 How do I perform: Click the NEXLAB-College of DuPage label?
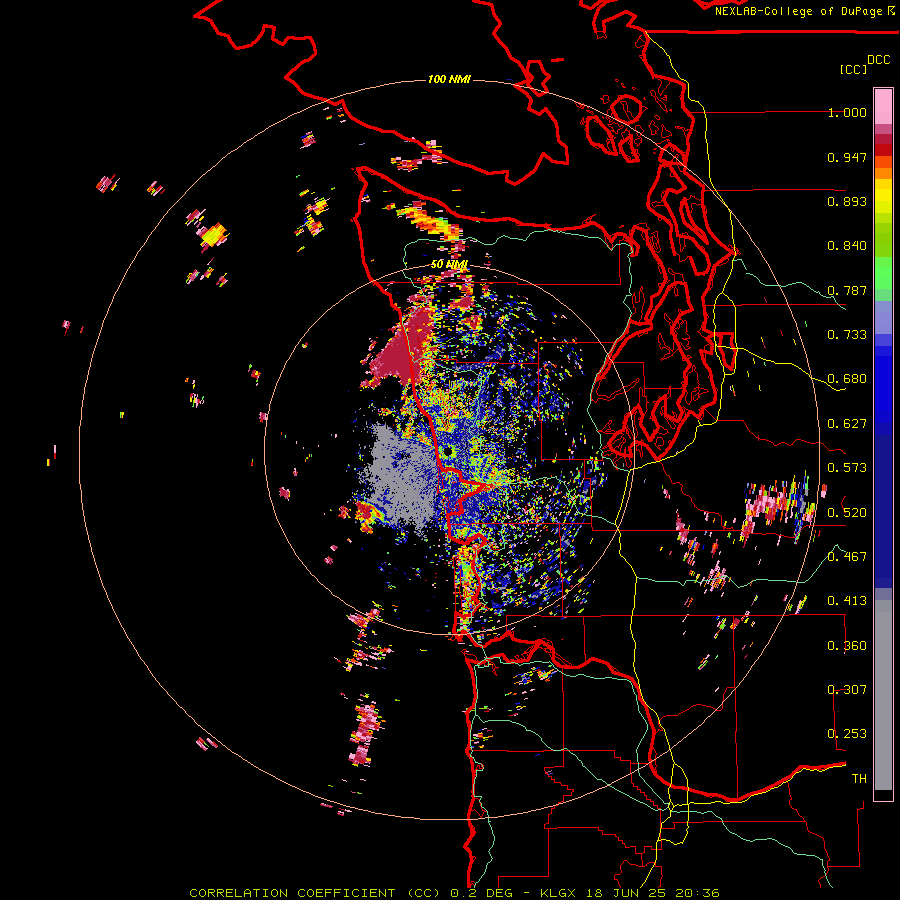(805, 11)
